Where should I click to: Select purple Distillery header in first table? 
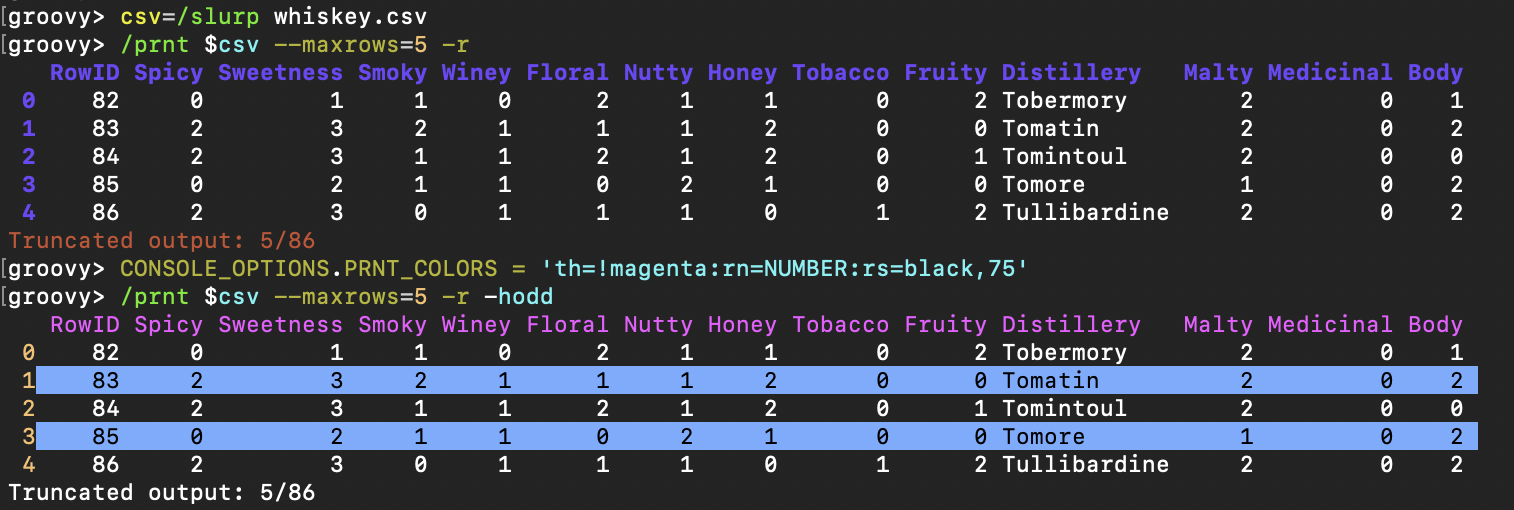pyautogui.click(x=1071, y=73)
